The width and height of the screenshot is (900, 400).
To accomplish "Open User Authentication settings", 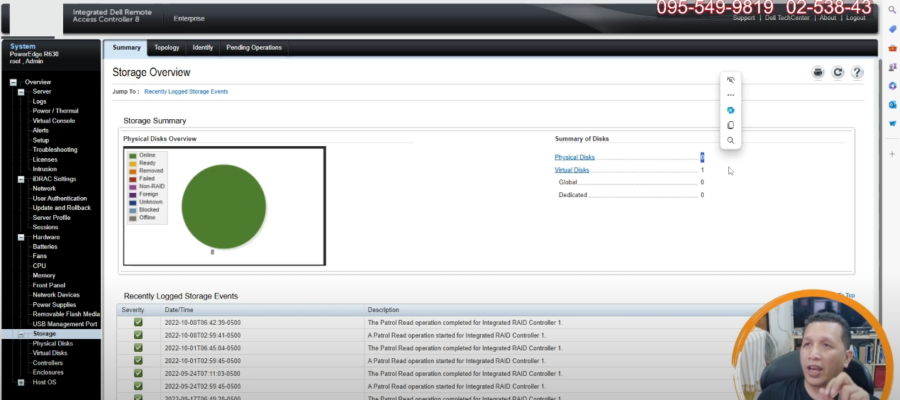I will click(60, 199).
